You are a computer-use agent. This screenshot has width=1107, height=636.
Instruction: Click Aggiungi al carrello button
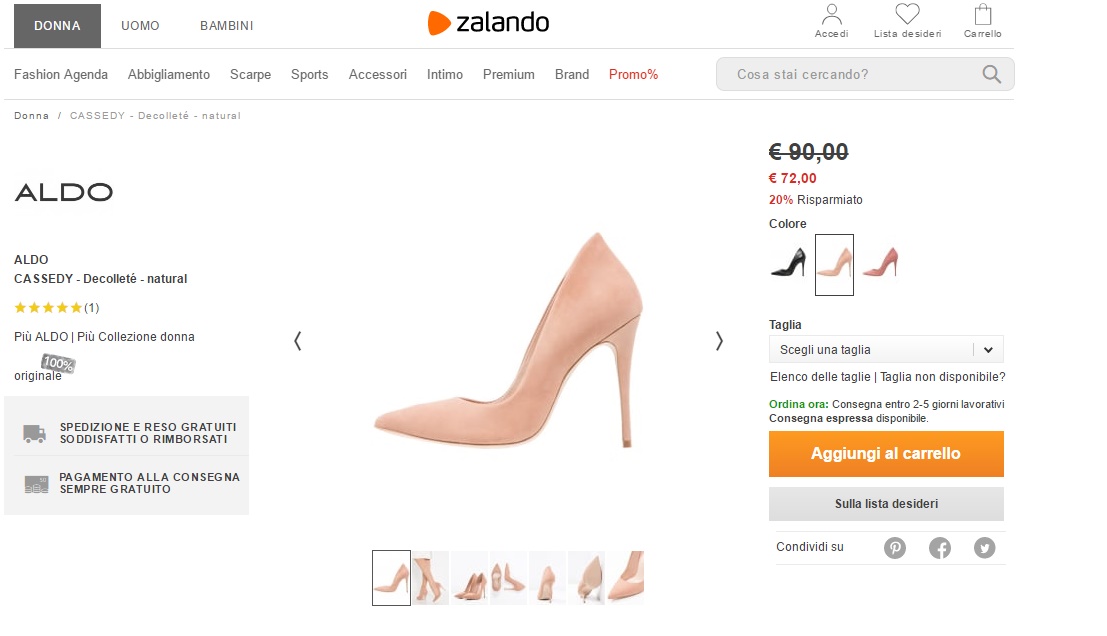pos(886,454)
